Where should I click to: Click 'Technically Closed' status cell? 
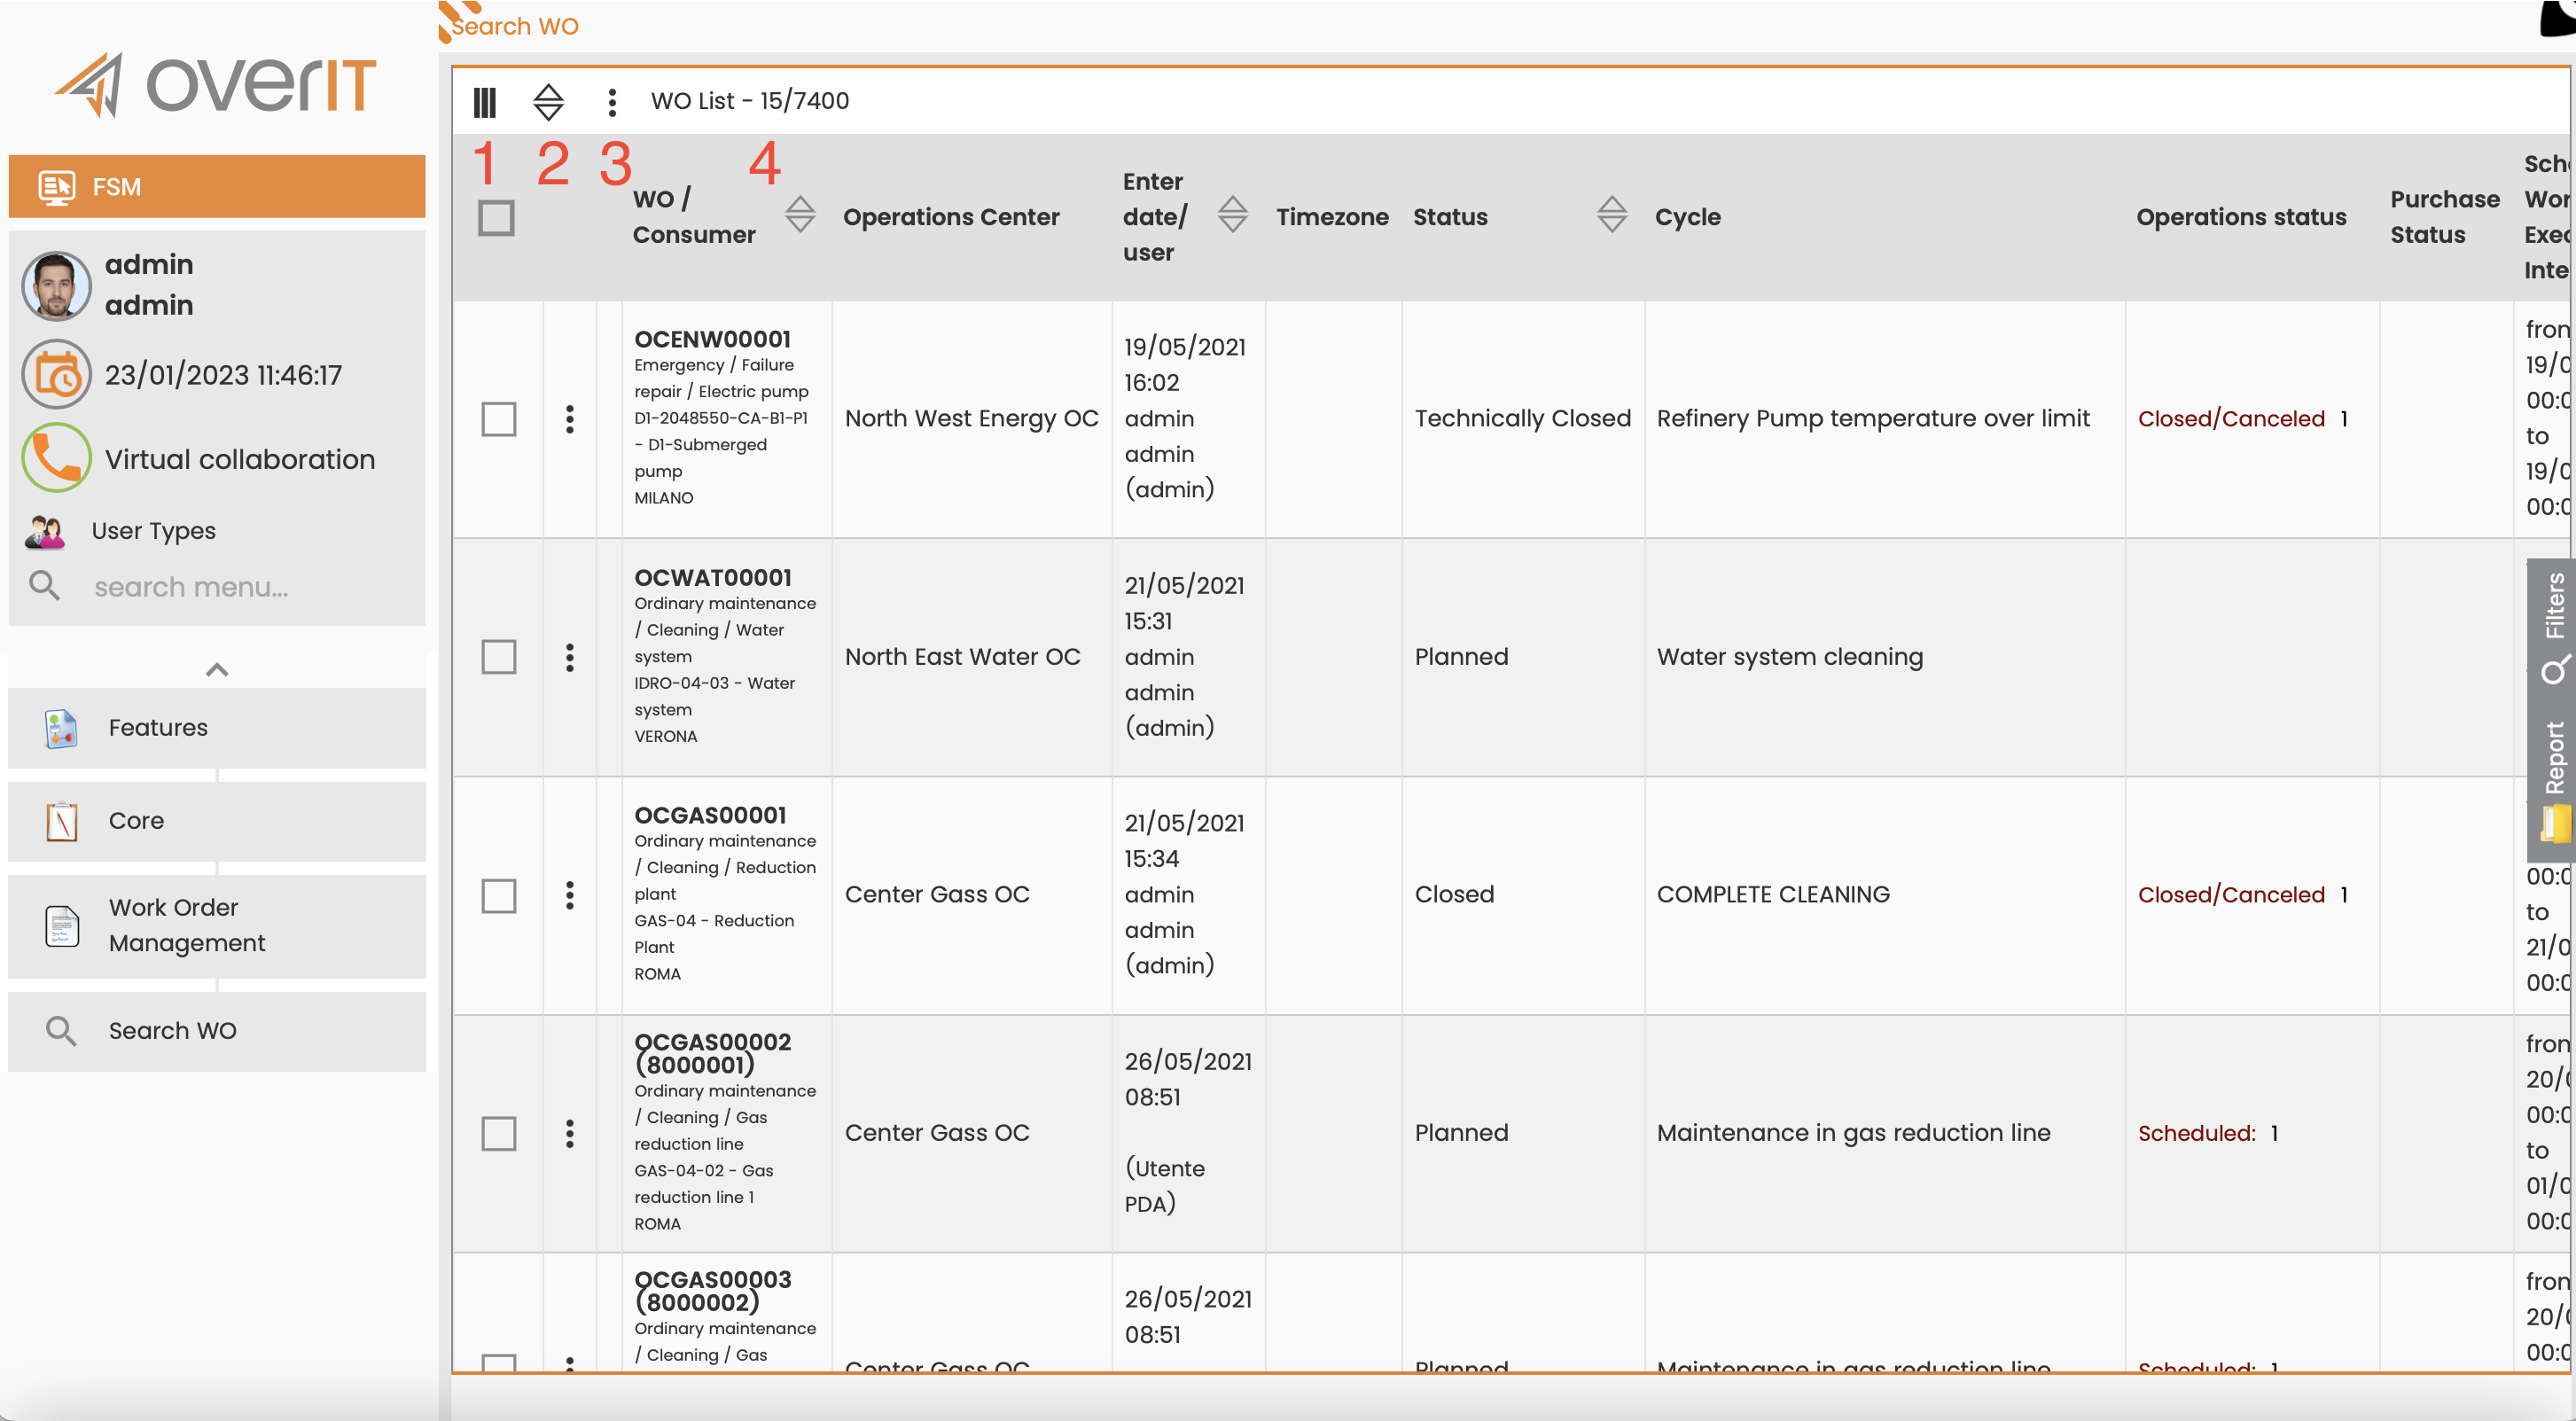(x=1522, y=419)
